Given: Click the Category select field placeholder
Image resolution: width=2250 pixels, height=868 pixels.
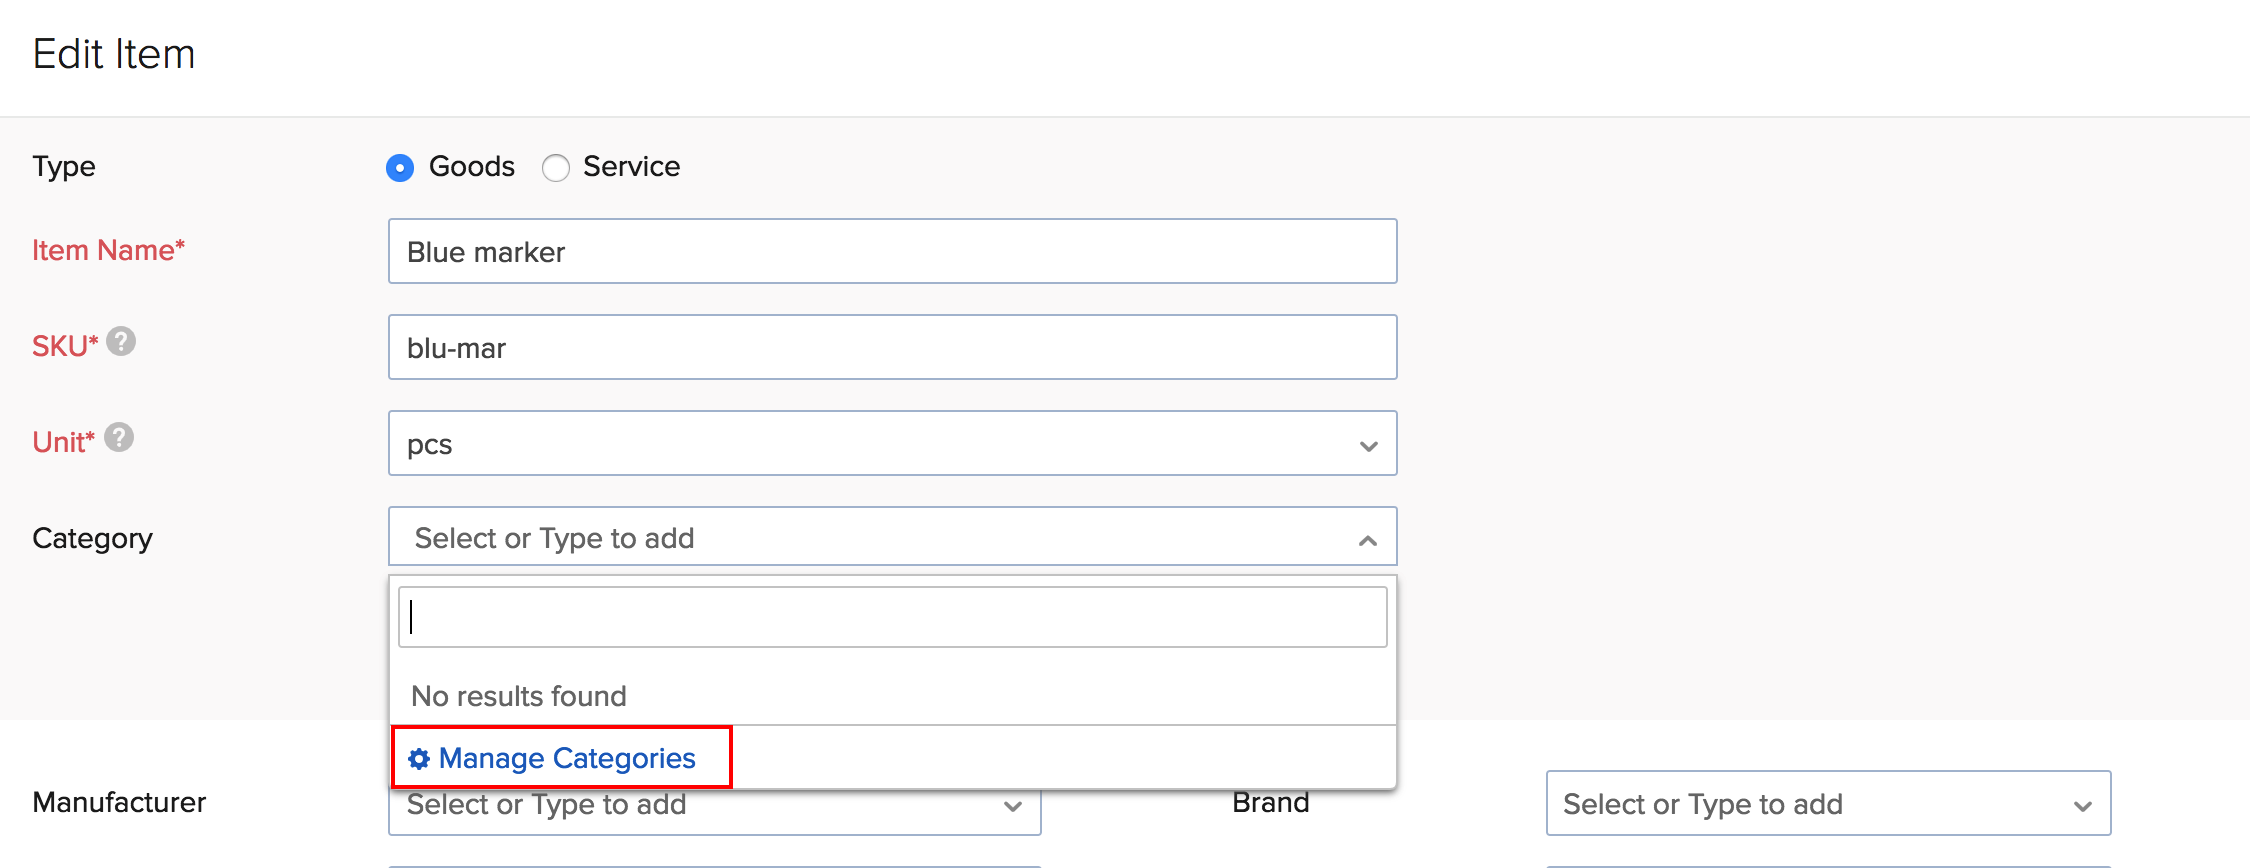Looking at the screenshot, I should tap(555, 539).
